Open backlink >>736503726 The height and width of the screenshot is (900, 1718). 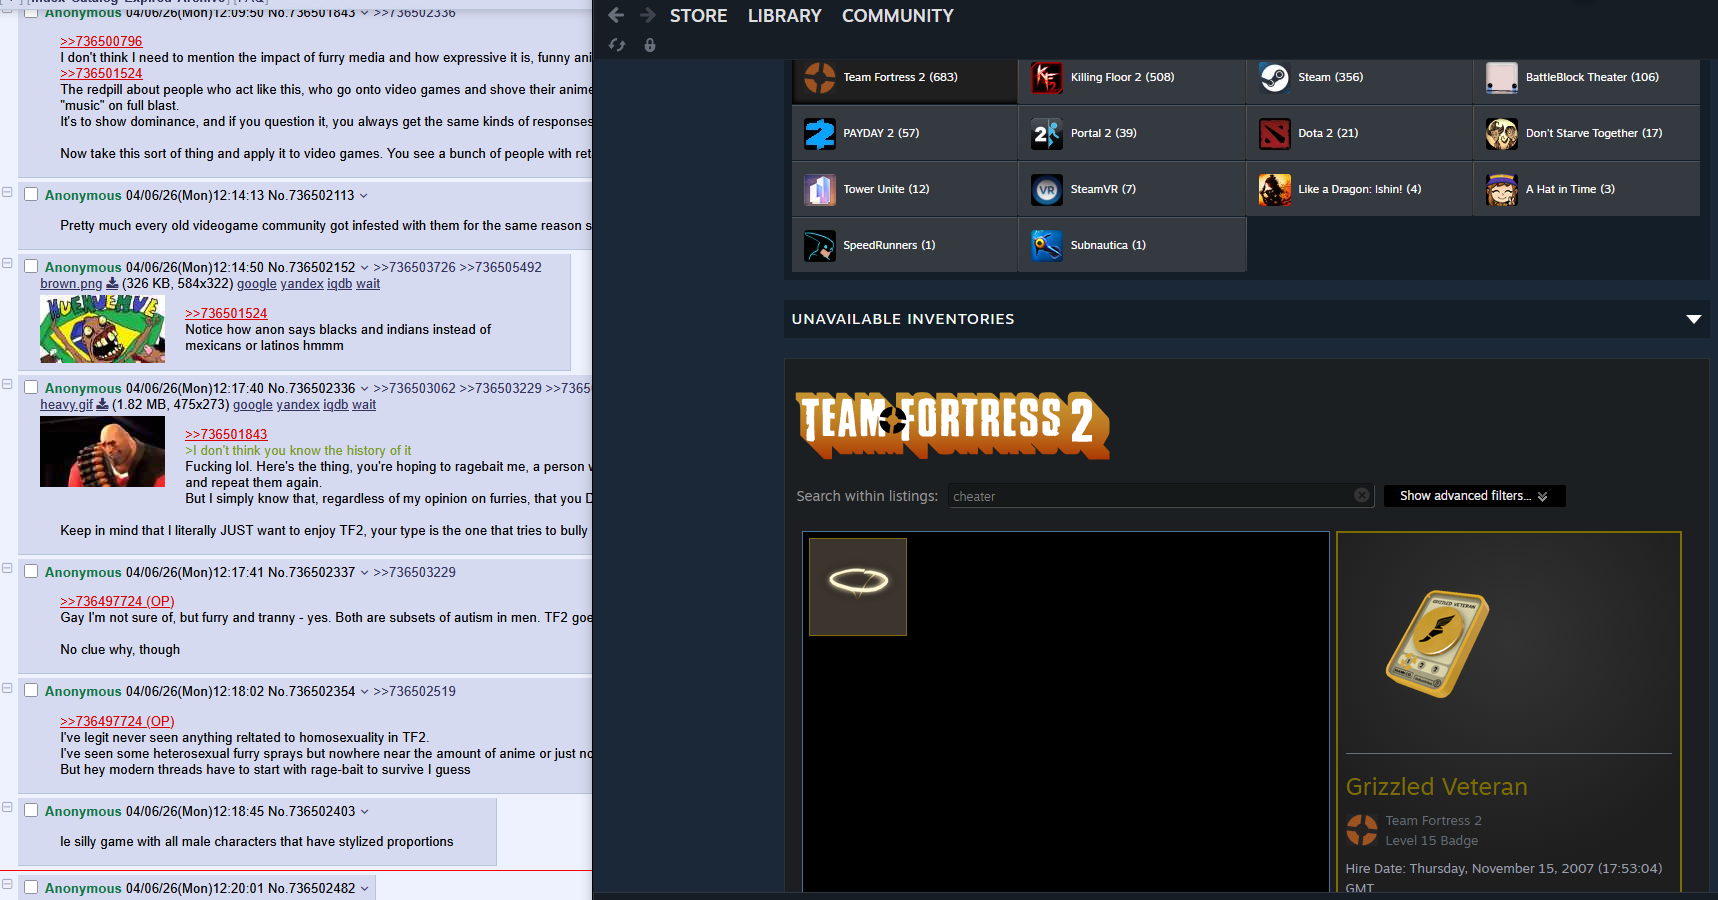tap(414, 268)
